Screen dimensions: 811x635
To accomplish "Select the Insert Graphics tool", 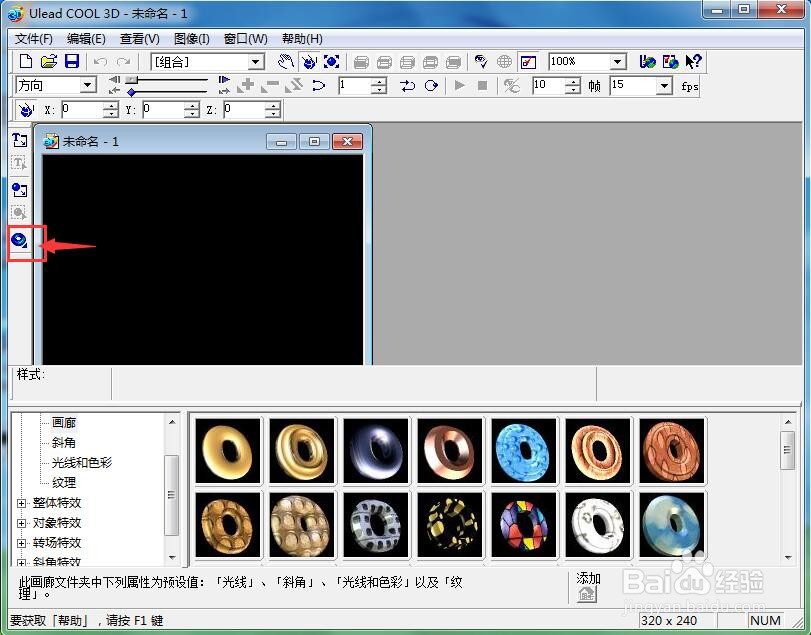I will [x=20, y=190].
